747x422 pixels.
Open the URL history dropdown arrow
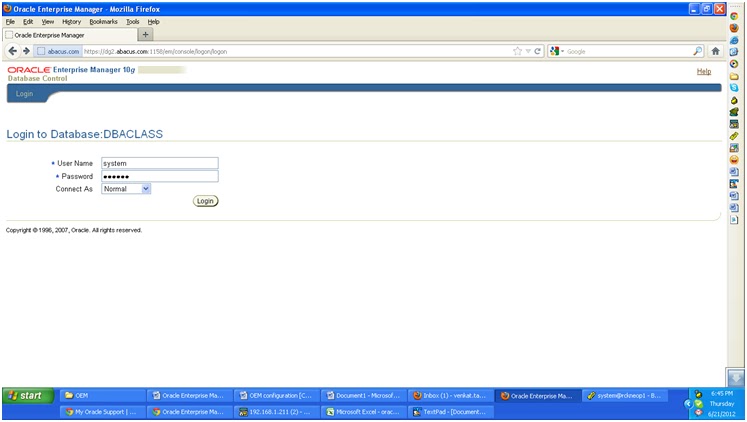coord(528,51)
